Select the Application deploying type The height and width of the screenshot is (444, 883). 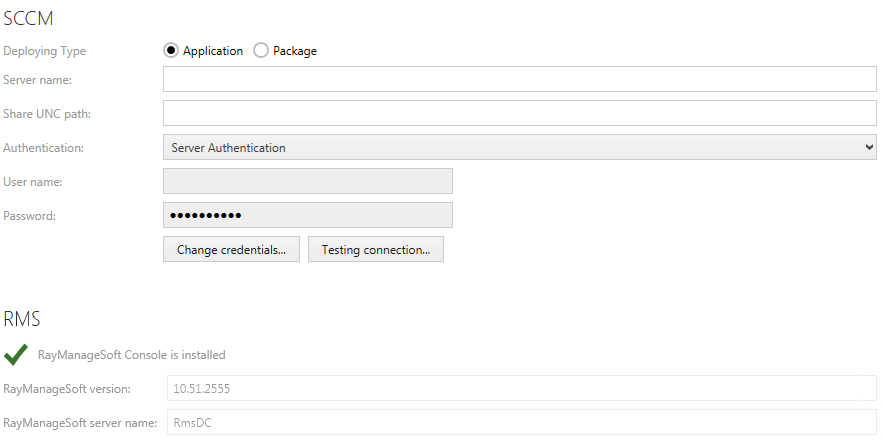pyautogui.click(x=171, y=51)
